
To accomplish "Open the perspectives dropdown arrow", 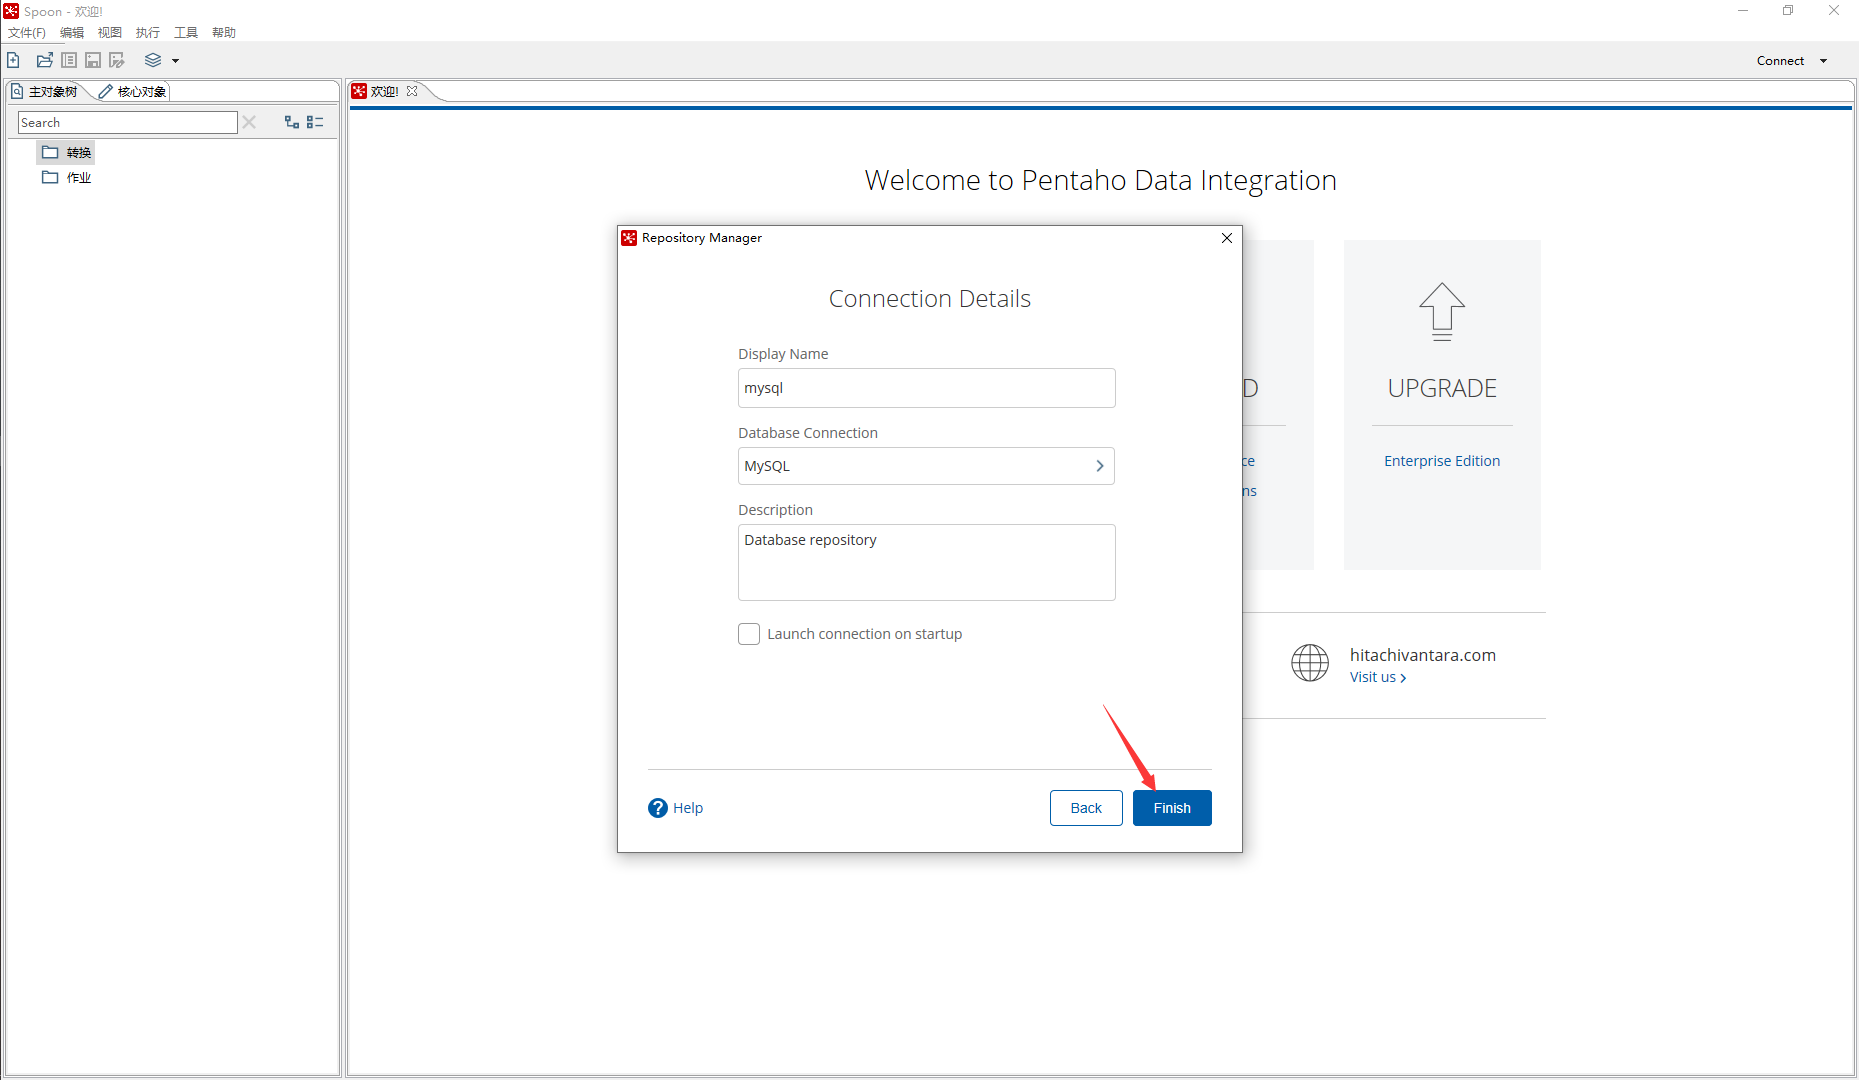I will tap(176, 61).
